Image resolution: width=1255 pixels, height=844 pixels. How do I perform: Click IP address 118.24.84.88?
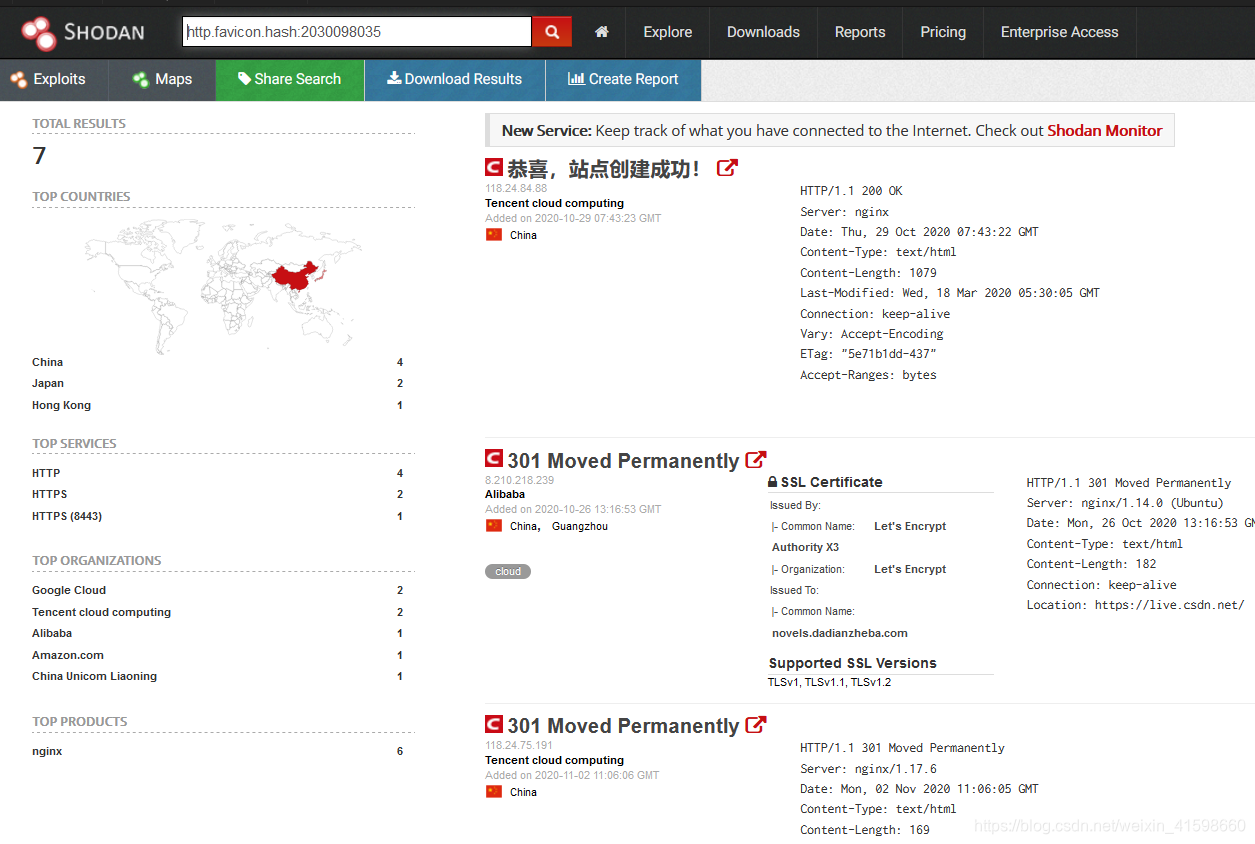tap(516, 188)
